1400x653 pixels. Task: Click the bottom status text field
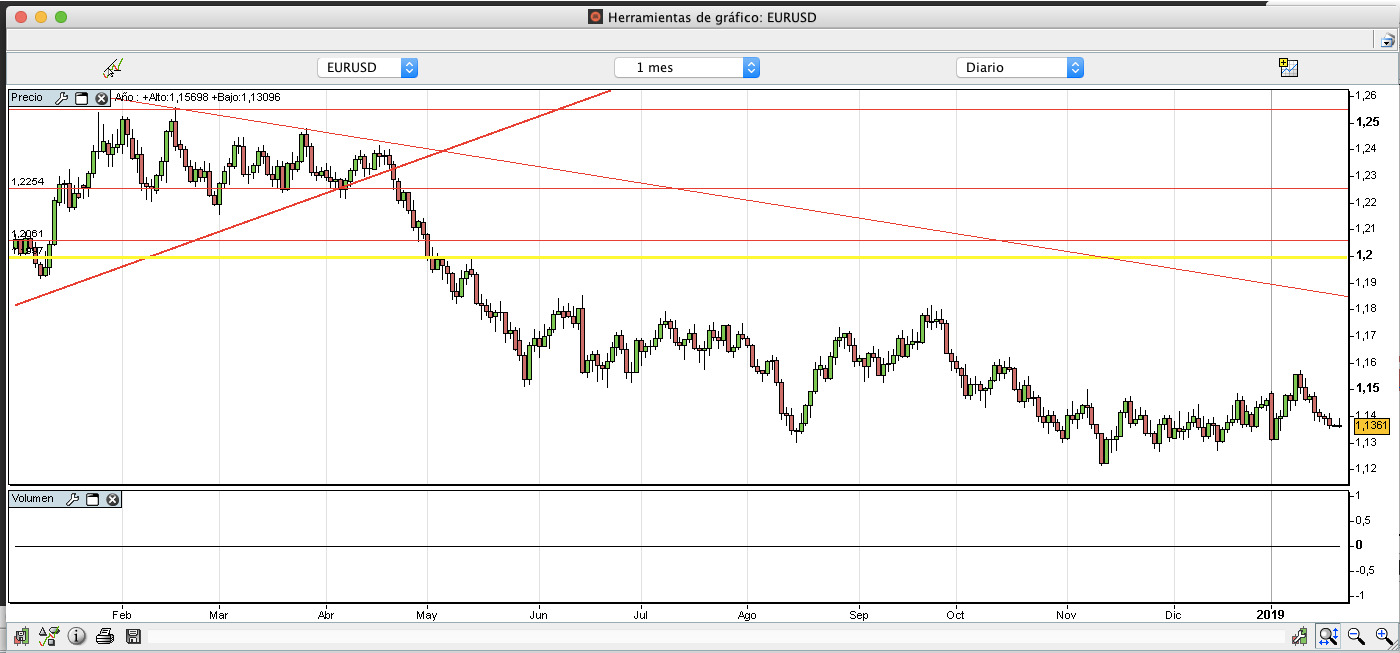716,636
